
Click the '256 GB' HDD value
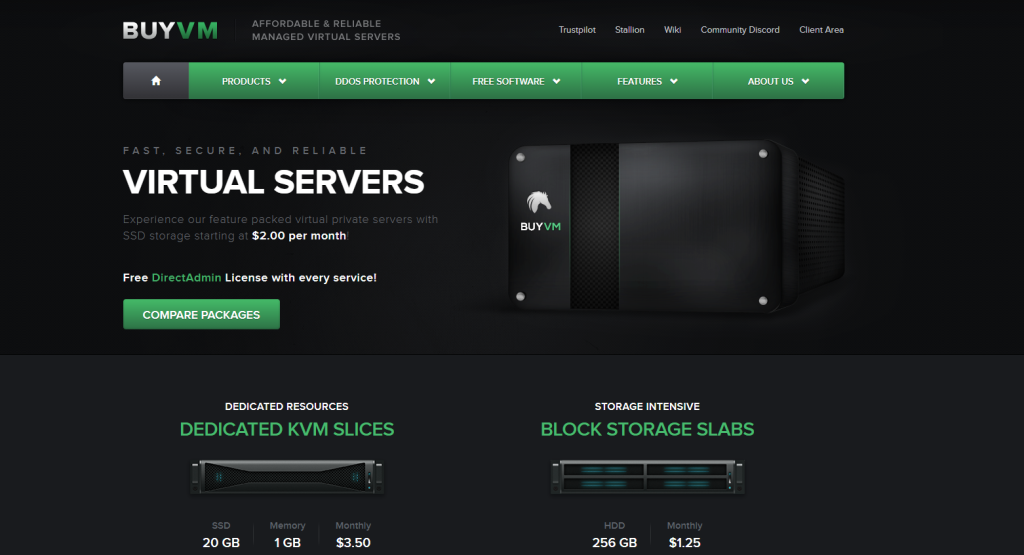[615, 543]
